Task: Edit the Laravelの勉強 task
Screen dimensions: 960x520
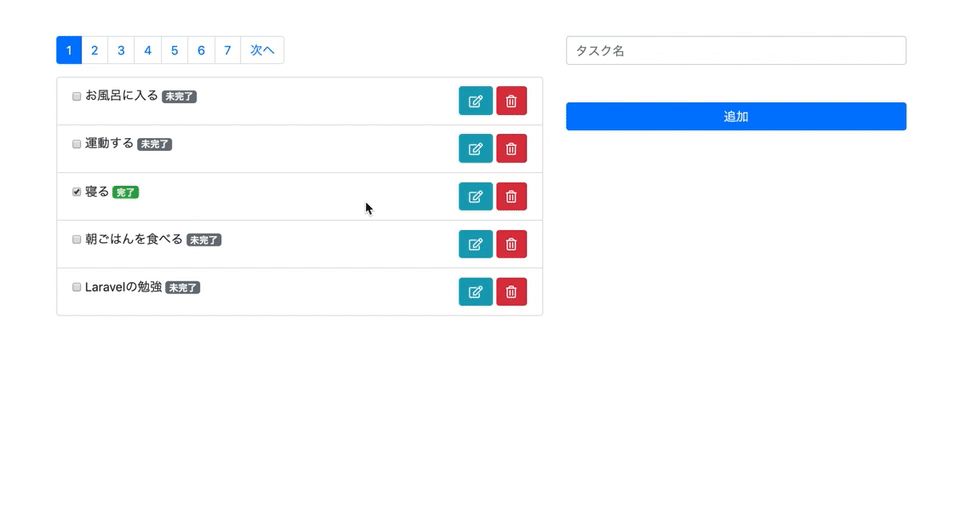Action: (475, 292)
